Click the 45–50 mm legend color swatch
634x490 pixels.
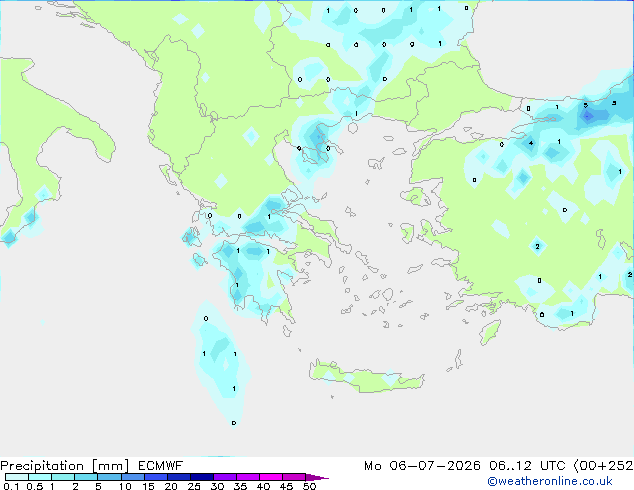(294, 477)
